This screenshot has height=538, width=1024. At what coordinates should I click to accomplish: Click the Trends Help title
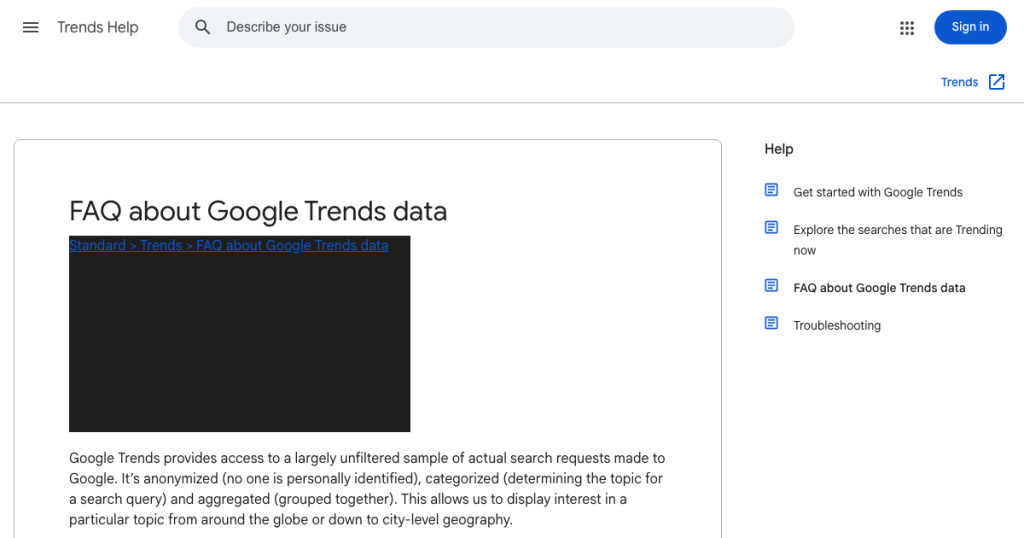[98, 27]
